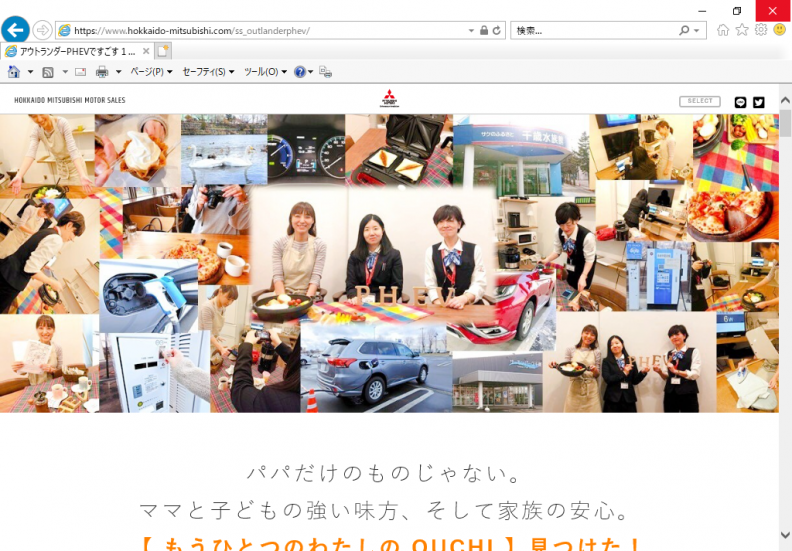This screenshot has height=551, width=792.
Task: Expand the feeds dropdown arrow
Action: tap(65, 72)
